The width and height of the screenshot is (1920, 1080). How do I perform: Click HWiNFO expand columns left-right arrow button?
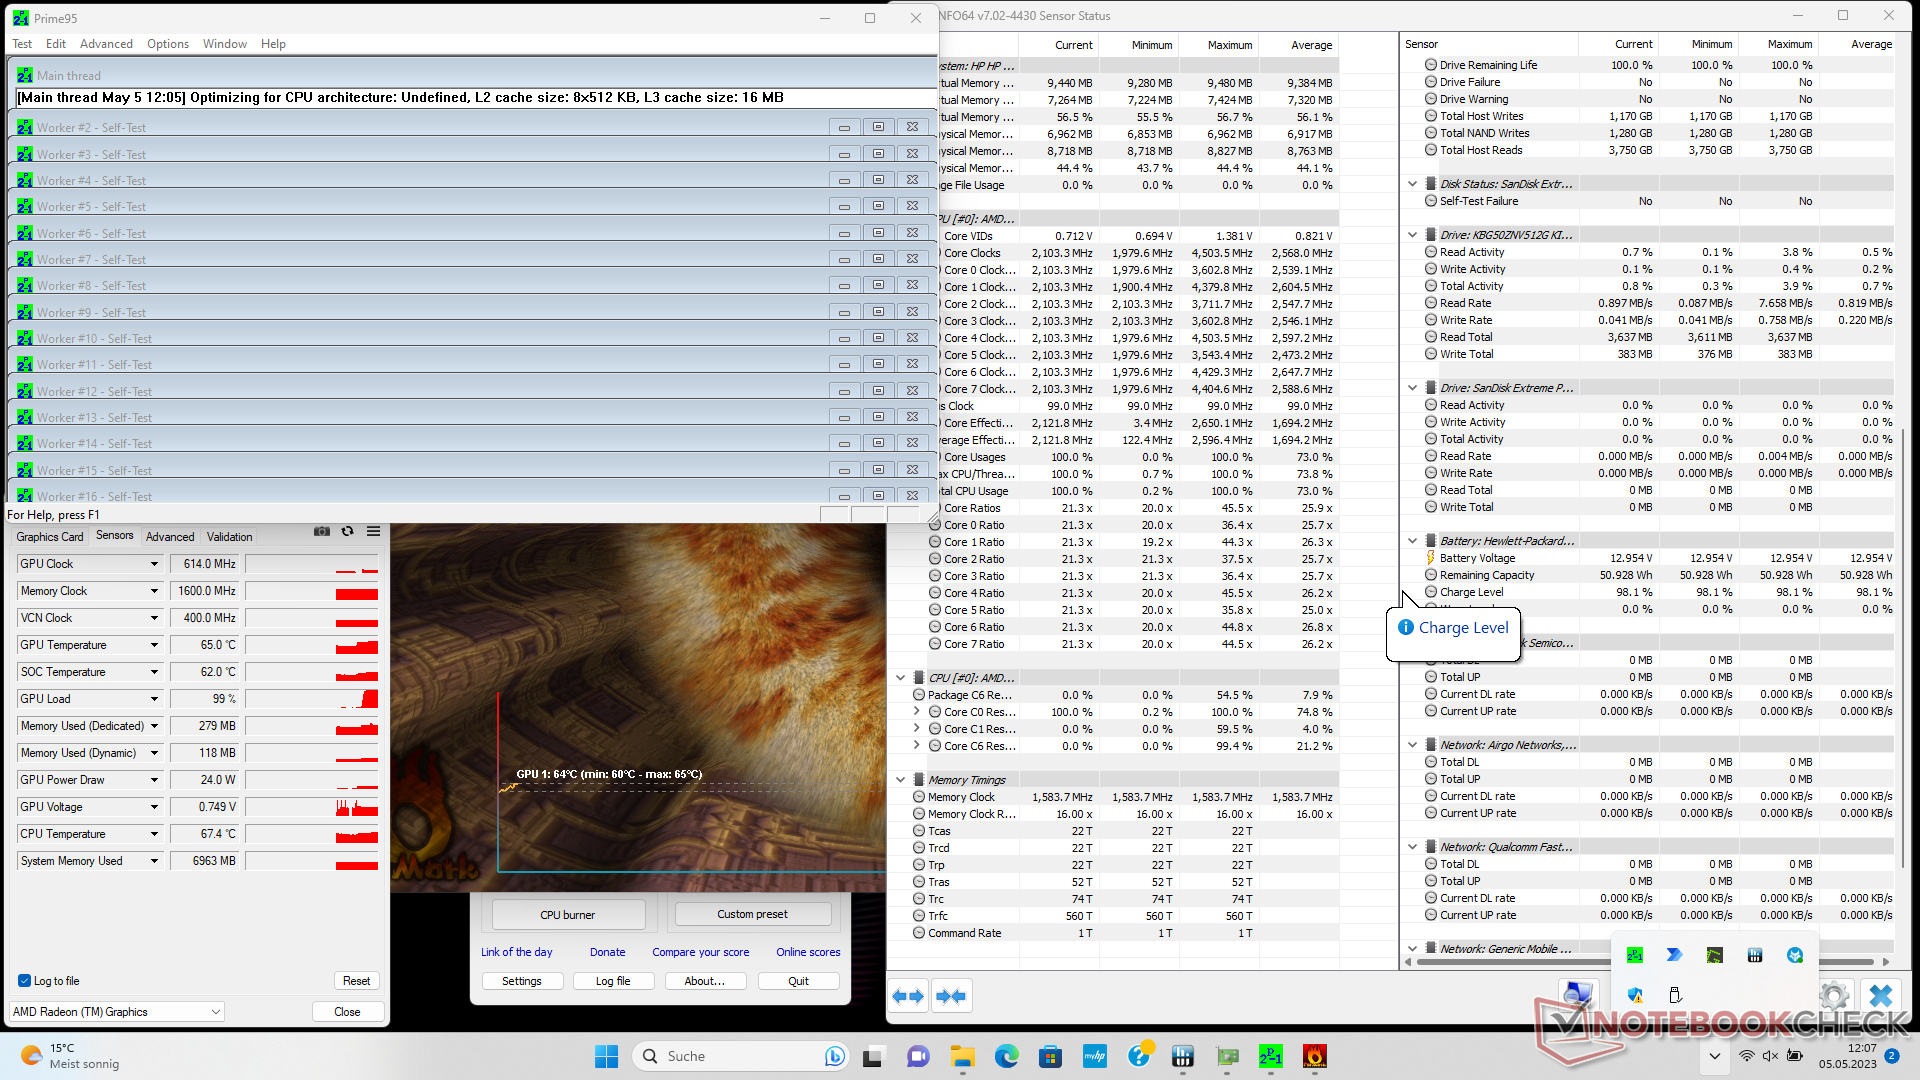[908, 996]
